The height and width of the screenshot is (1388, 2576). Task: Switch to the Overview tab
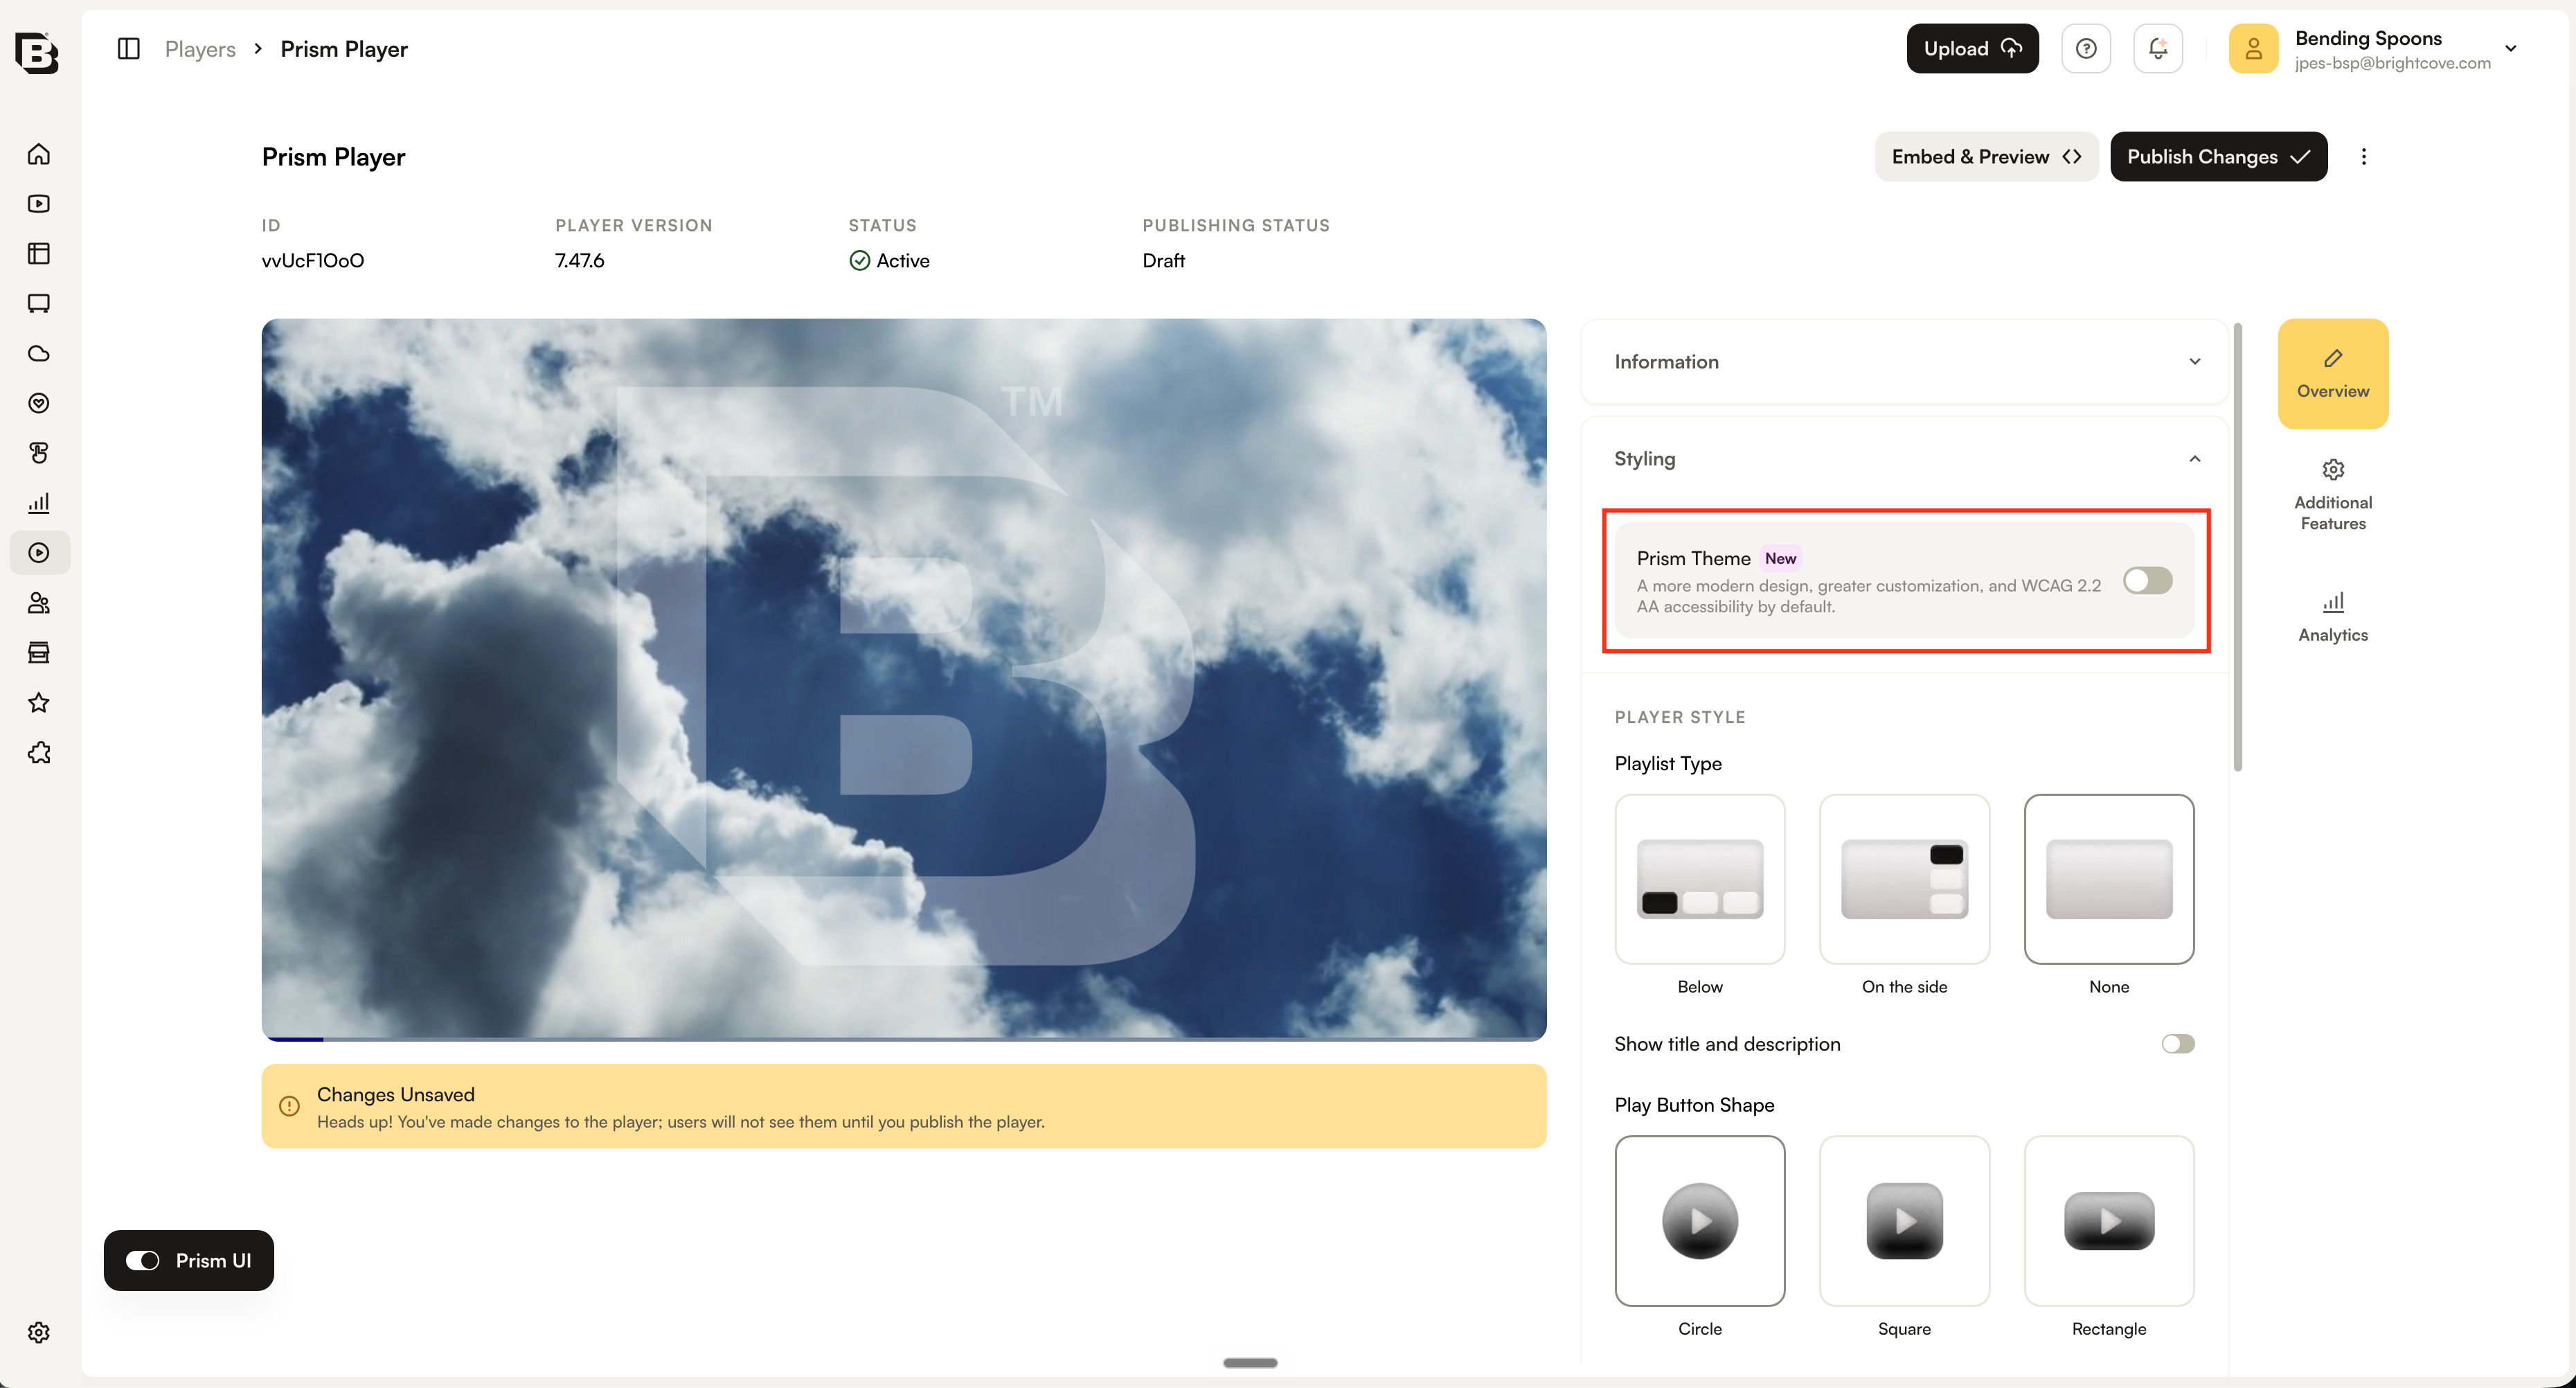(x=2333, y=374)
